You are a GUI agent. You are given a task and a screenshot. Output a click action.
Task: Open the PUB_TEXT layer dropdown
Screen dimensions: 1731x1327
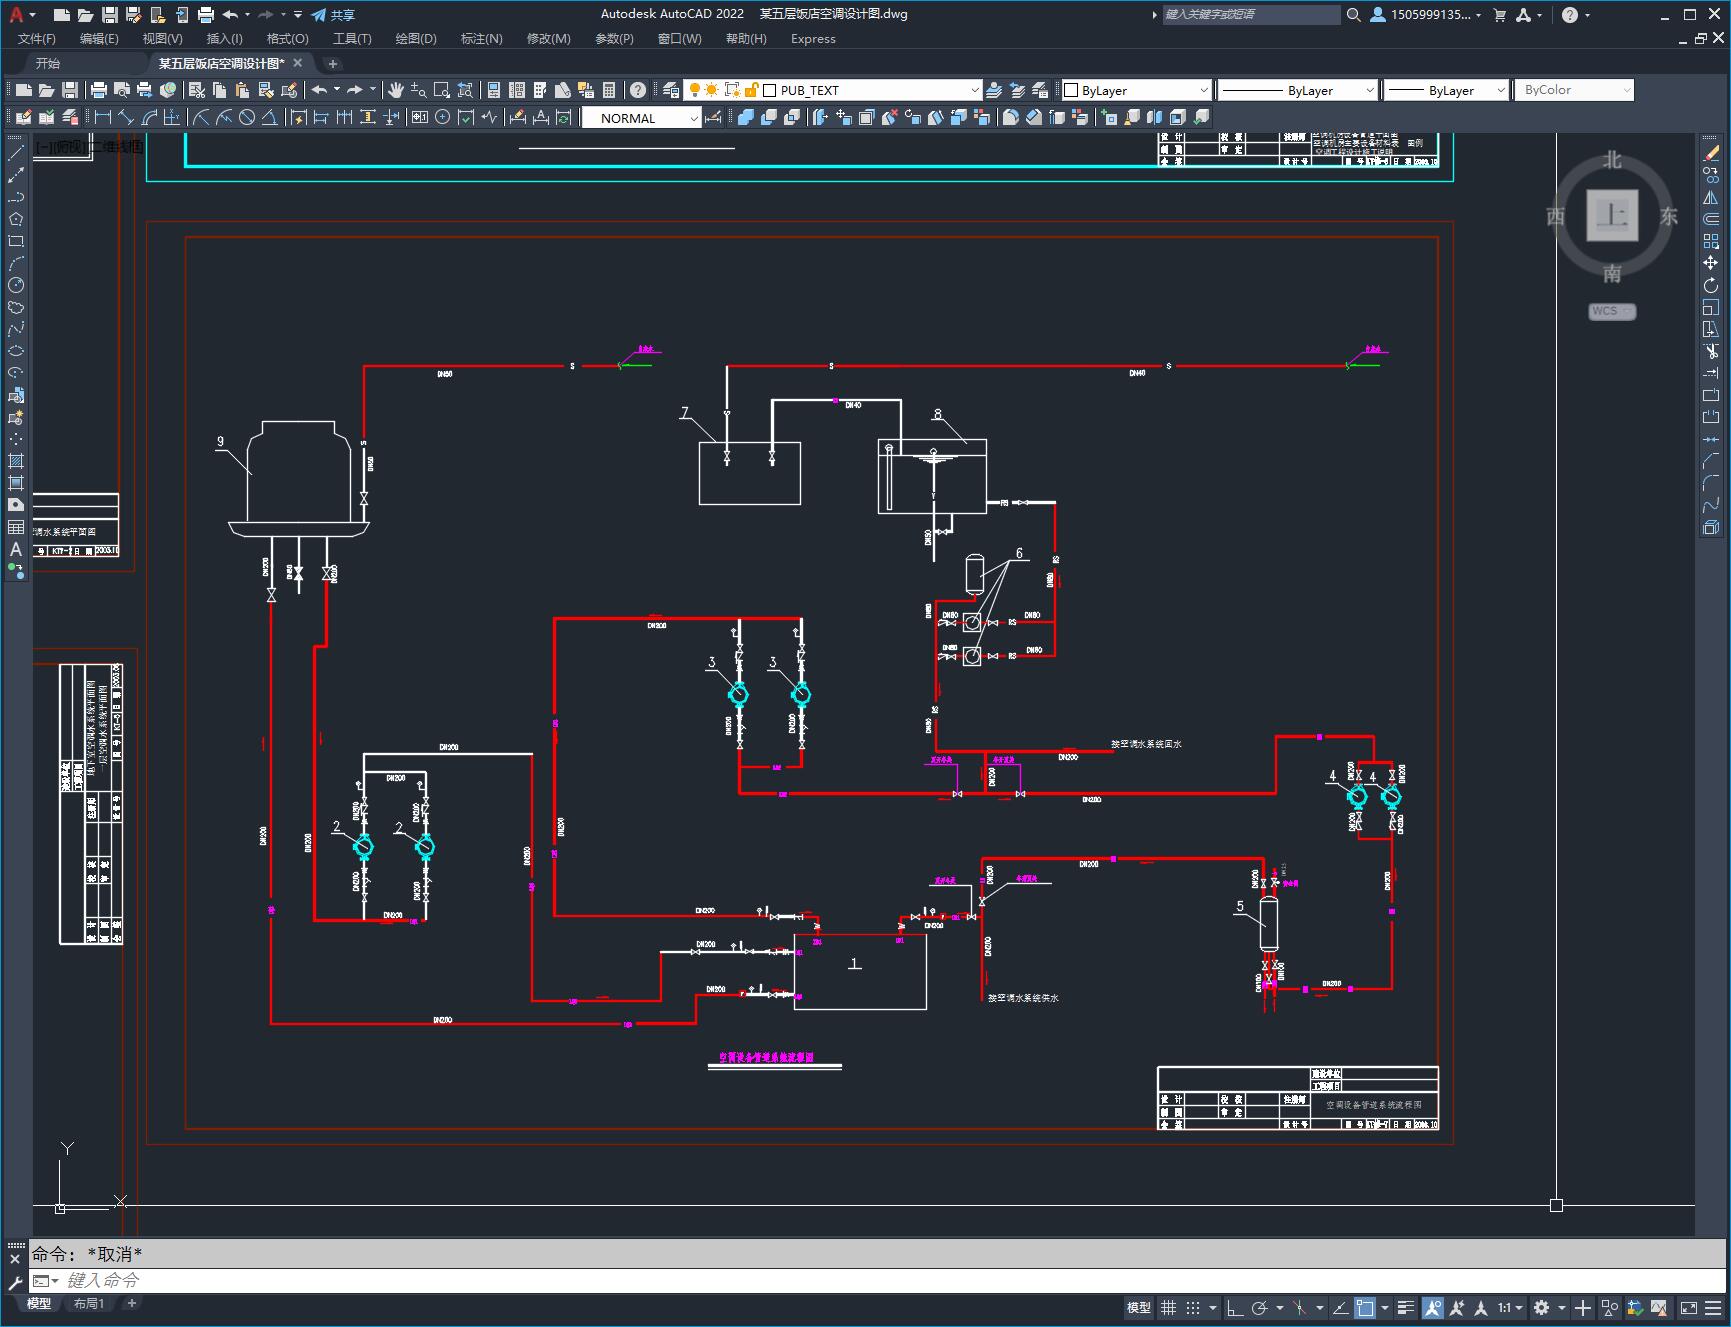coord(974,90)
